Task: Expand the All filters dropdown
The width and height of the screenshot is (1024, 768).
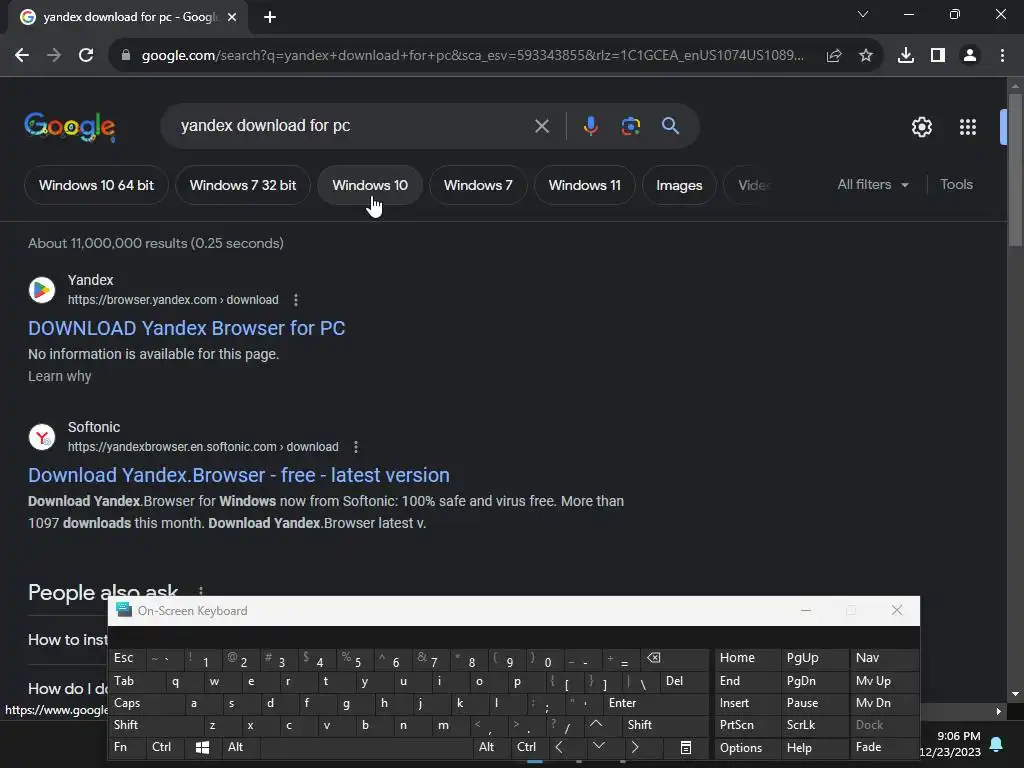Action: (873, 185)
